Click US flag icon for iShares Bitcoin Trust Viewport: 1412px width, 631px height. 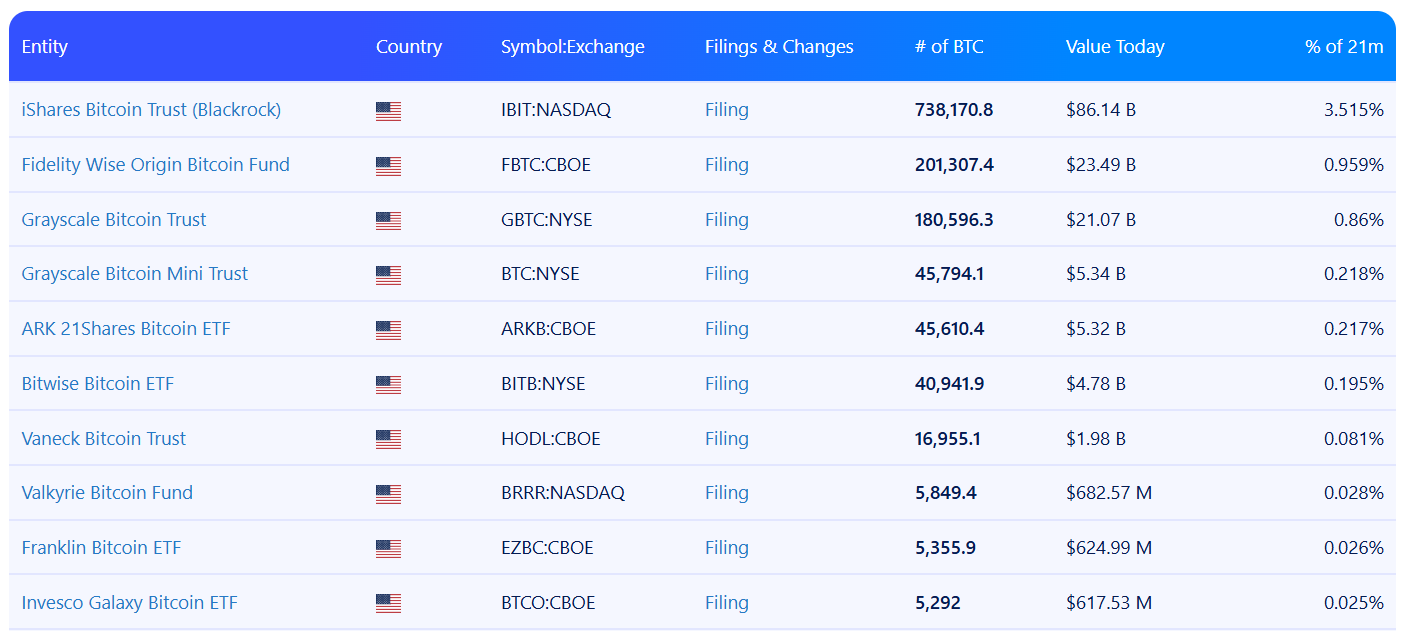point(388,111)
